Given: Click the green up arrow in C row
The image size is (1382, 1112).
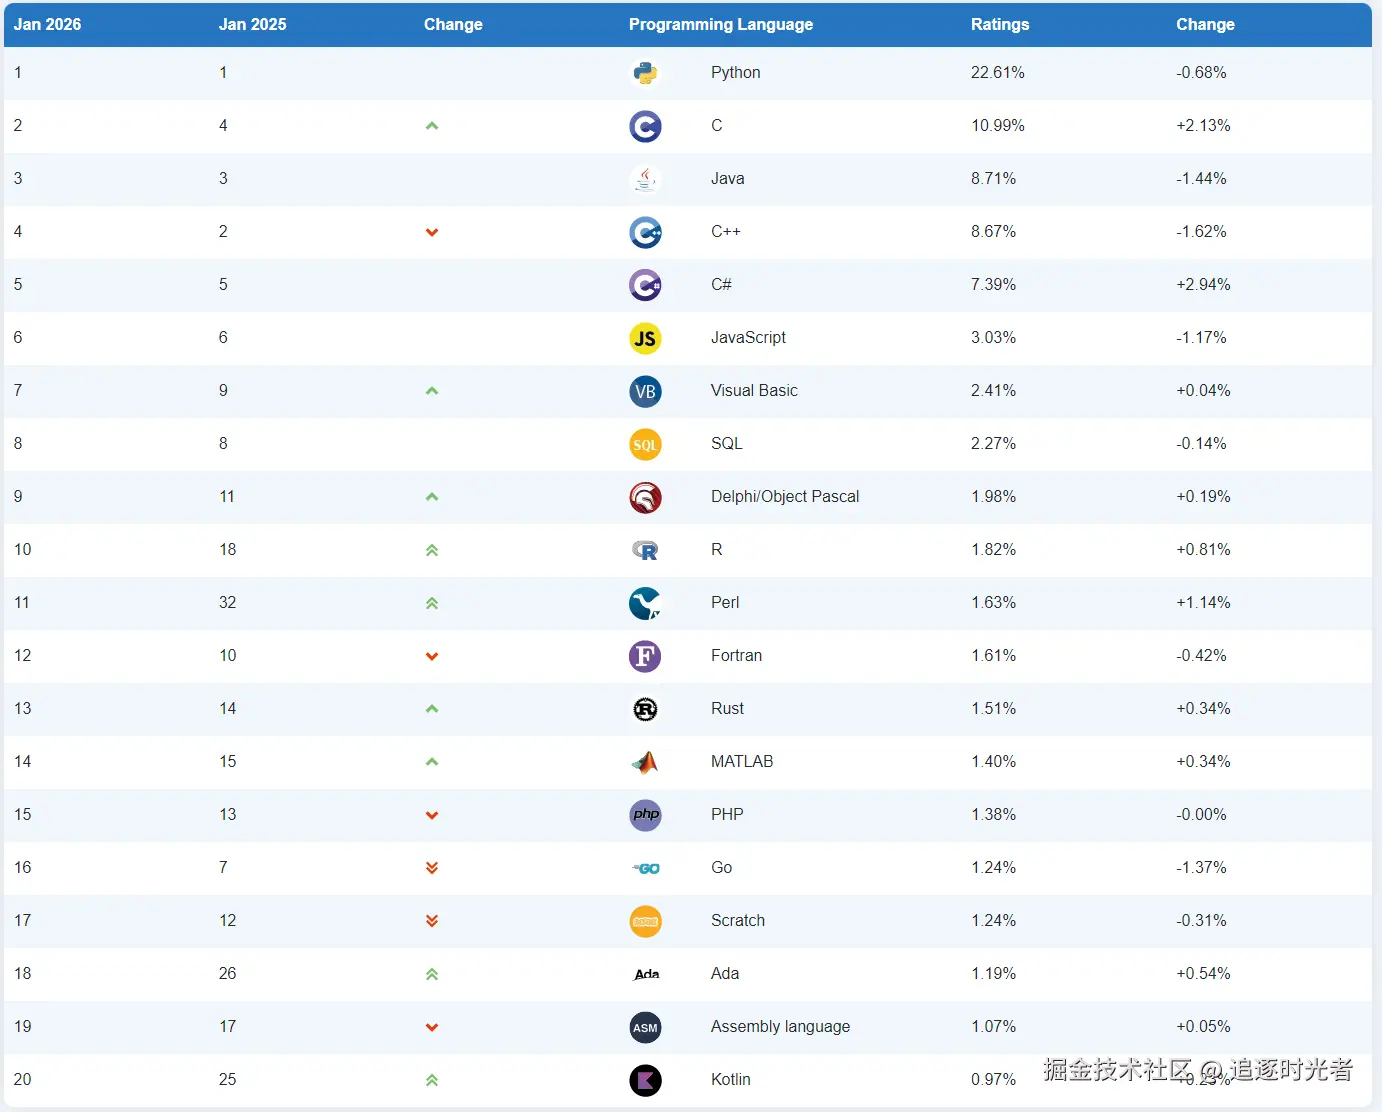Looking at the screenshot, I should [x=432, y=126].
